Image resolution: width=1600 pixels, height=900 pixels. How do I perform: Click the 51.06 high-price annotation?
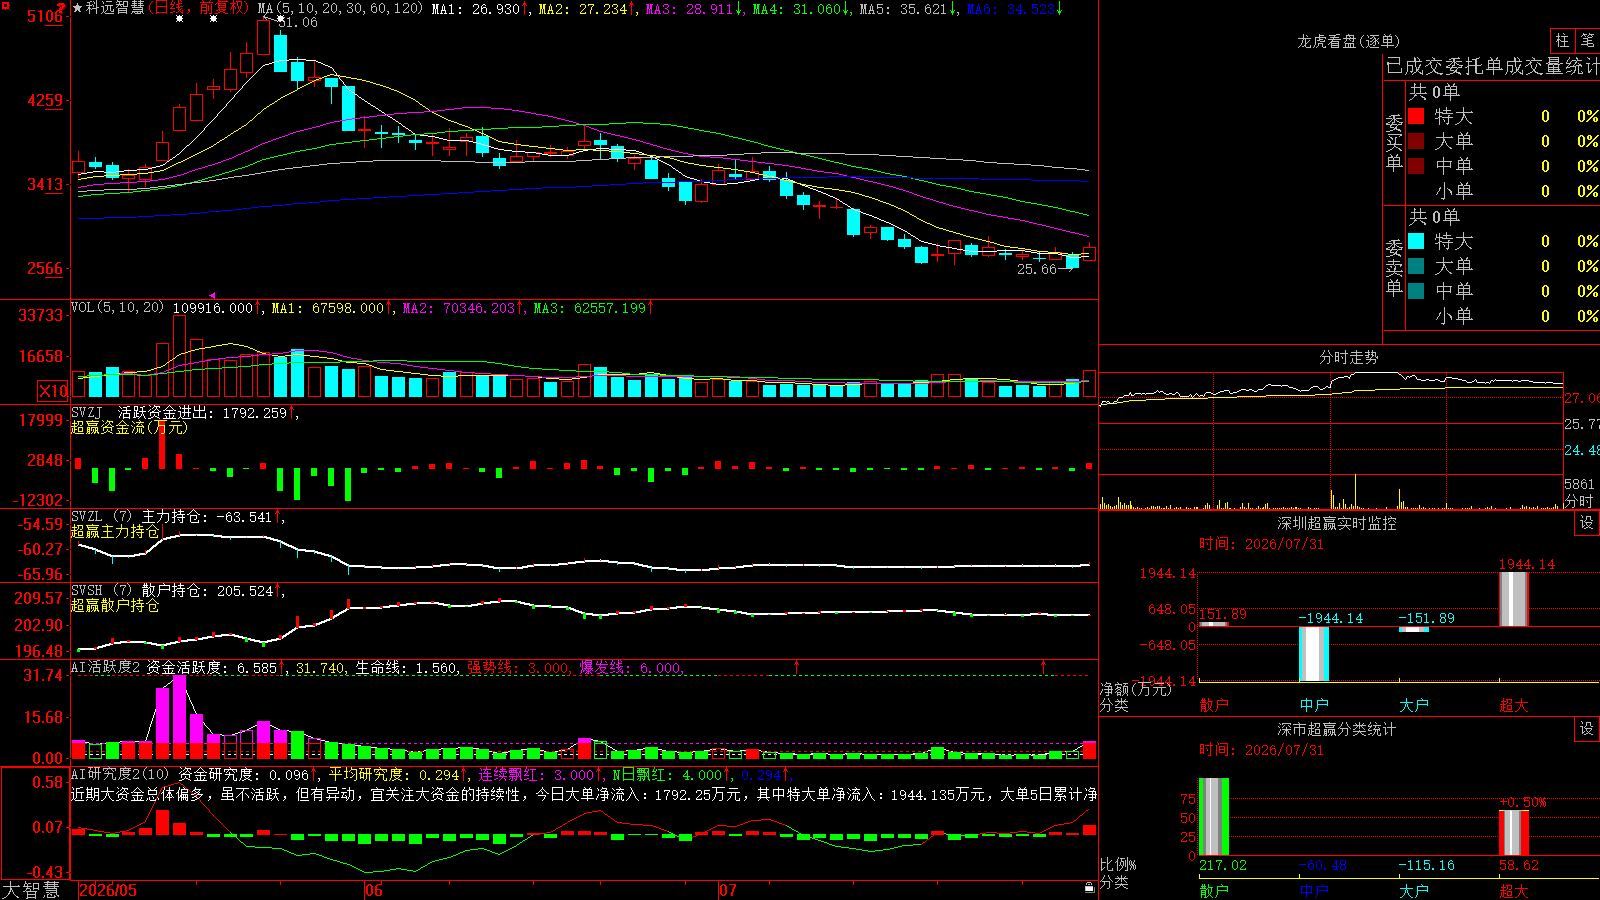point(297,23)
